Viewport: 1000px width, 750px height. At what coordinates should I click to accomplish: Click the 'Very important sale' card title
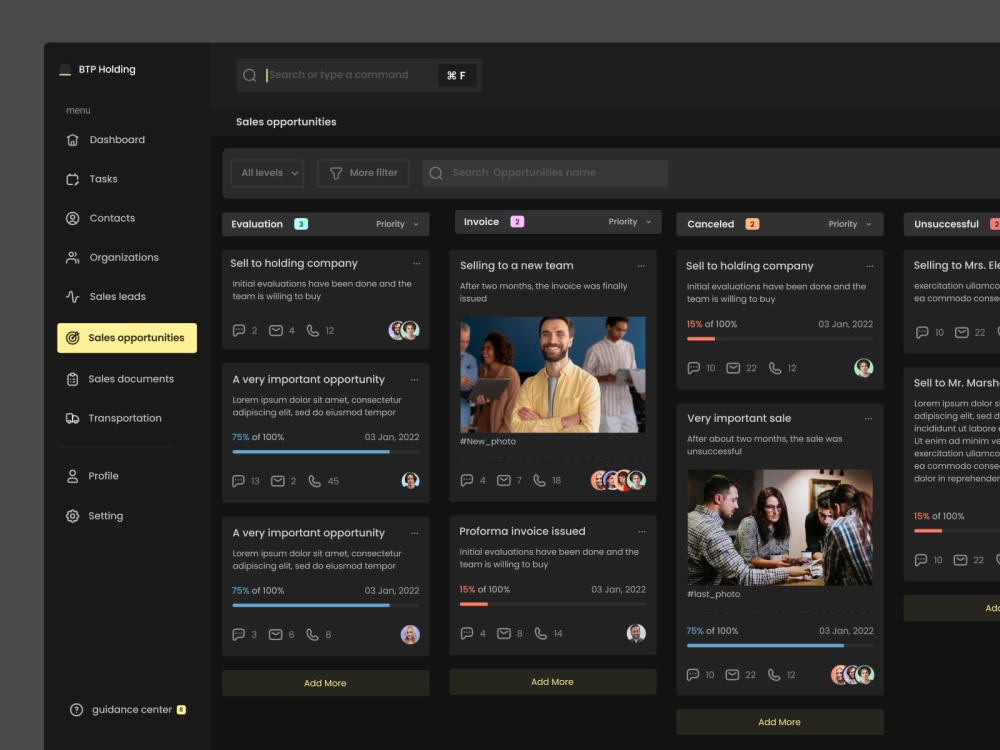[739, 418]
